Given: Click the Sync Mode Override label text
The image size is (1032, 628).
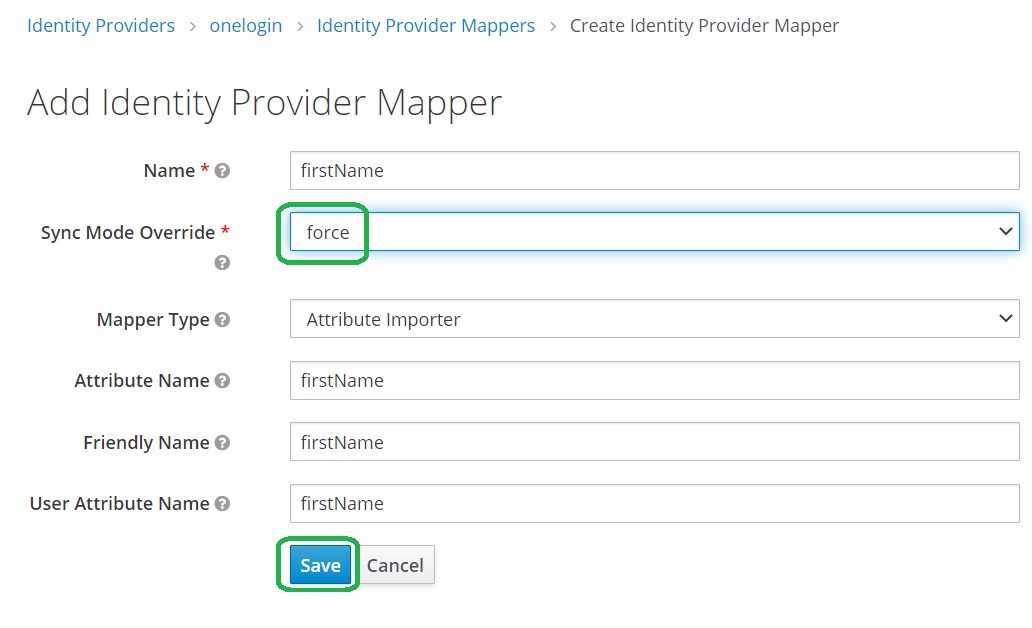Looking at the screenshot, I should [128, 232].
